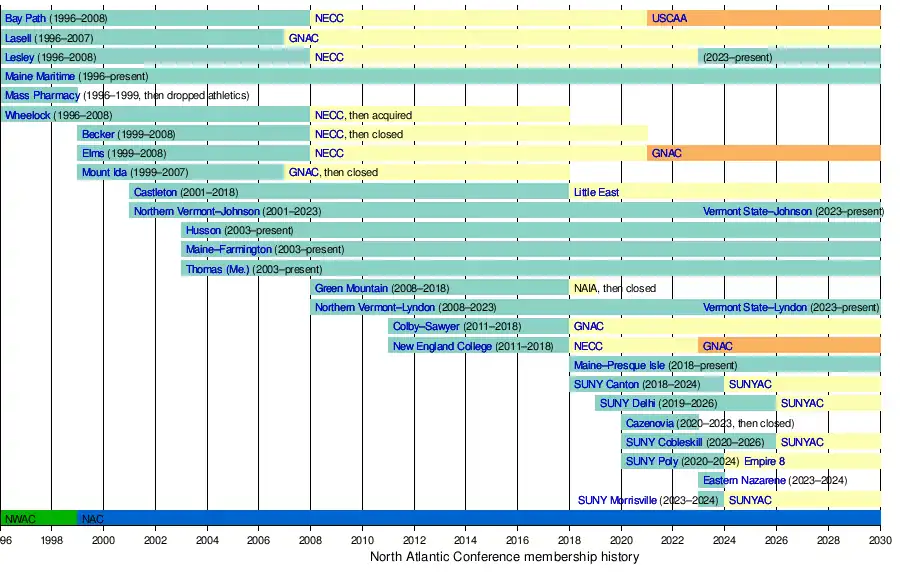Open the Maine Maritime link
Viewport: 900px width, 575px height.
tap(40, 76)
